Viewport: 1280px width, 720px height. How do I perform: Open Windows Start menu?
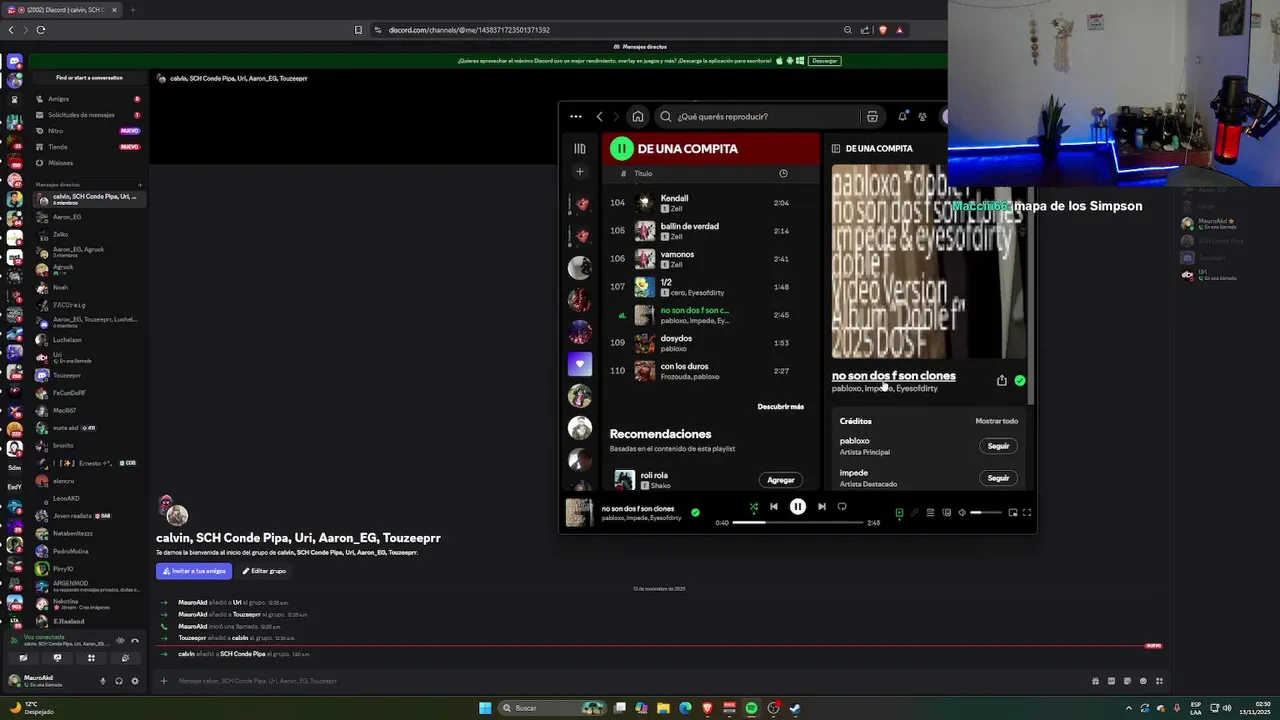click(485, 708)
